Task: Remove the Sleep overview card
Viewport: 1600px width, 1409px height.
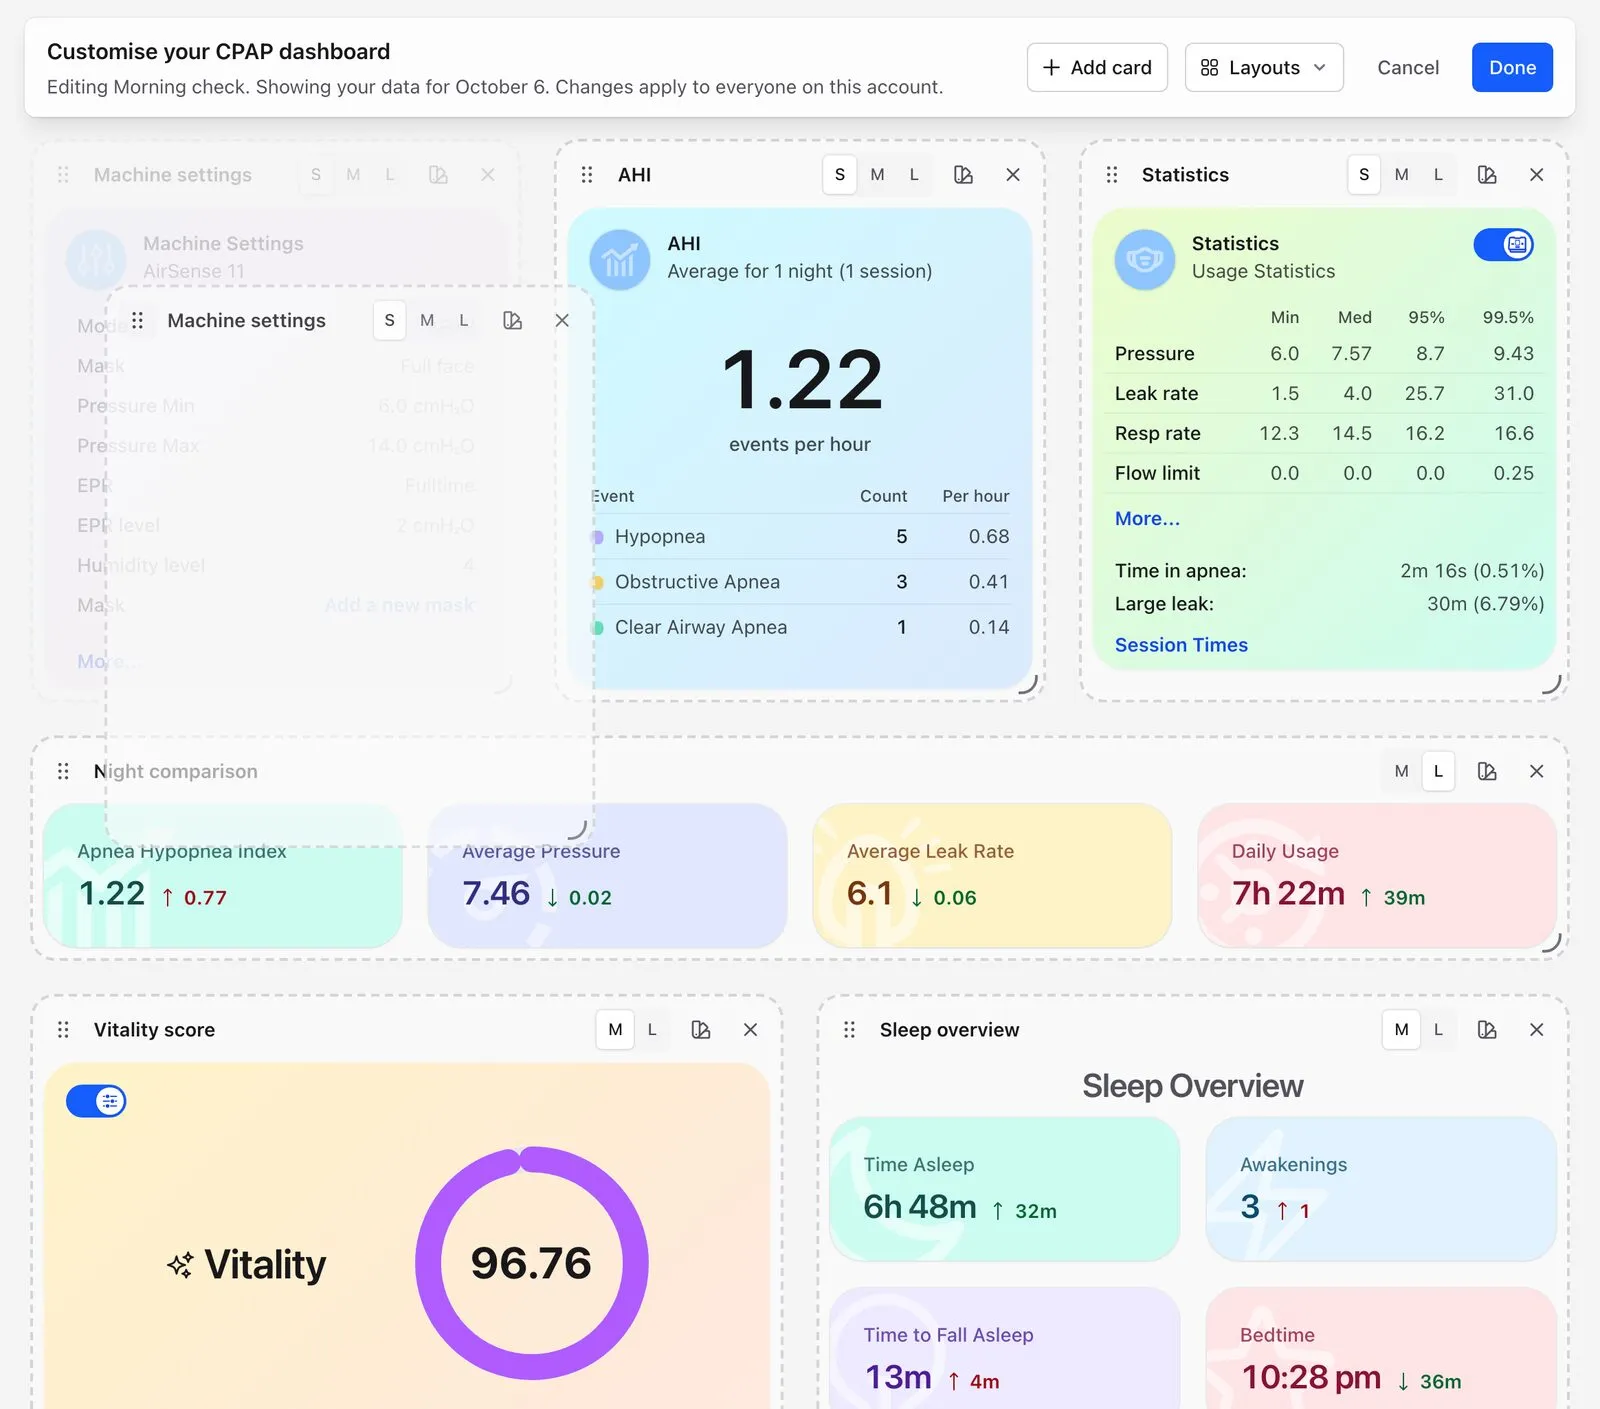Action: [x=1537, y=1029]
